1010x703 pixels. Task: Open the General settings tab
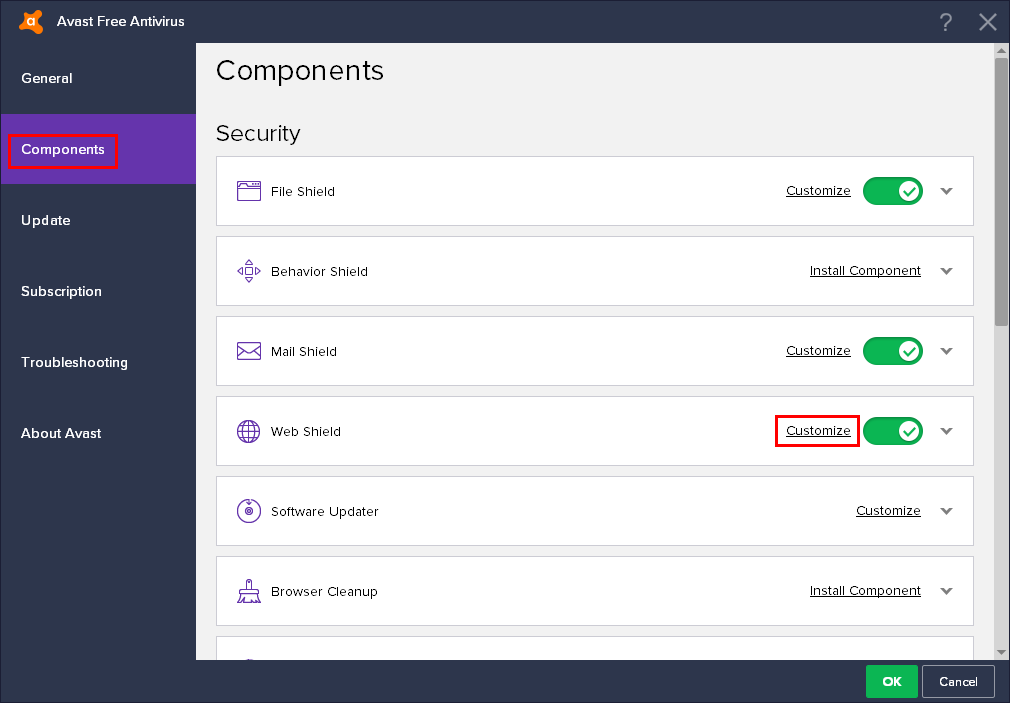pyautogui.click(x=98, y=78)
